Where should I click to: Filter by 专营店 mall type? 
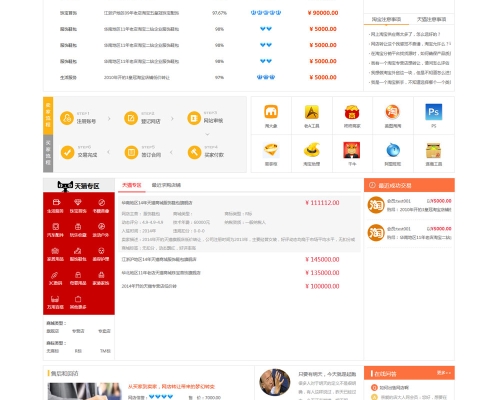(78, 331)
